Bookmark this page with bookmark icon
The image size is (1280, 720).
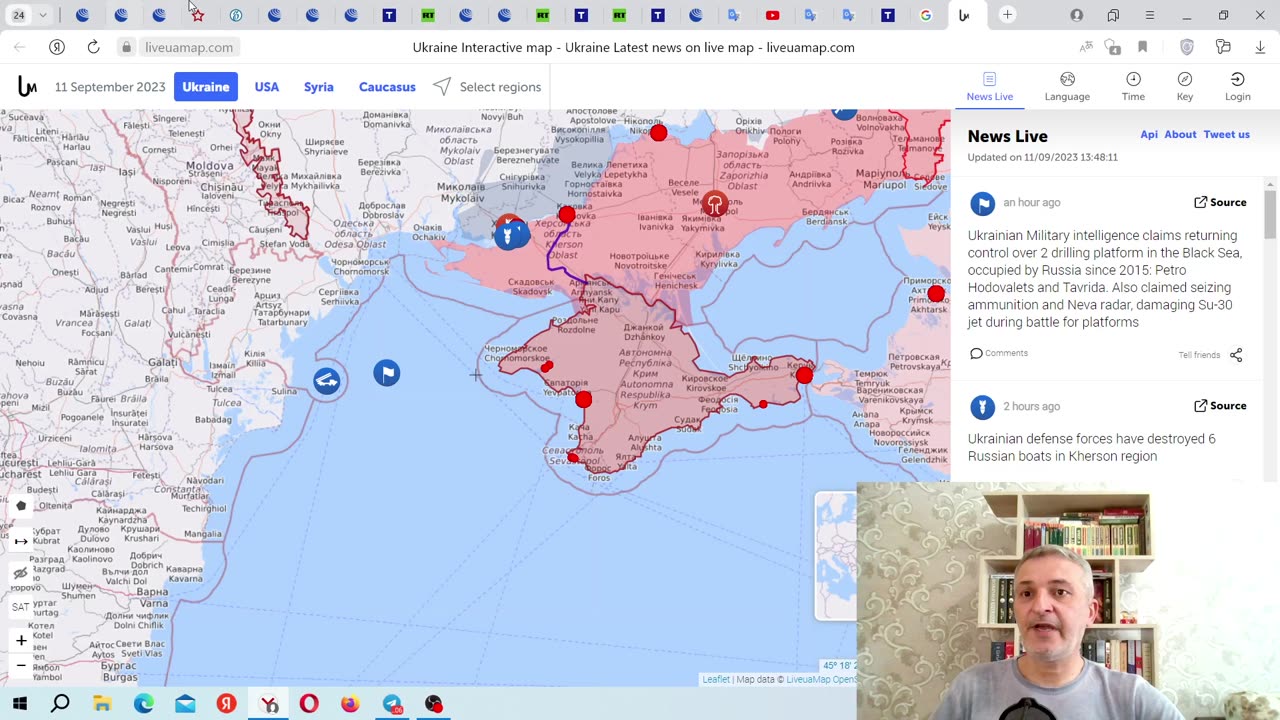(x=1142, y=47)
